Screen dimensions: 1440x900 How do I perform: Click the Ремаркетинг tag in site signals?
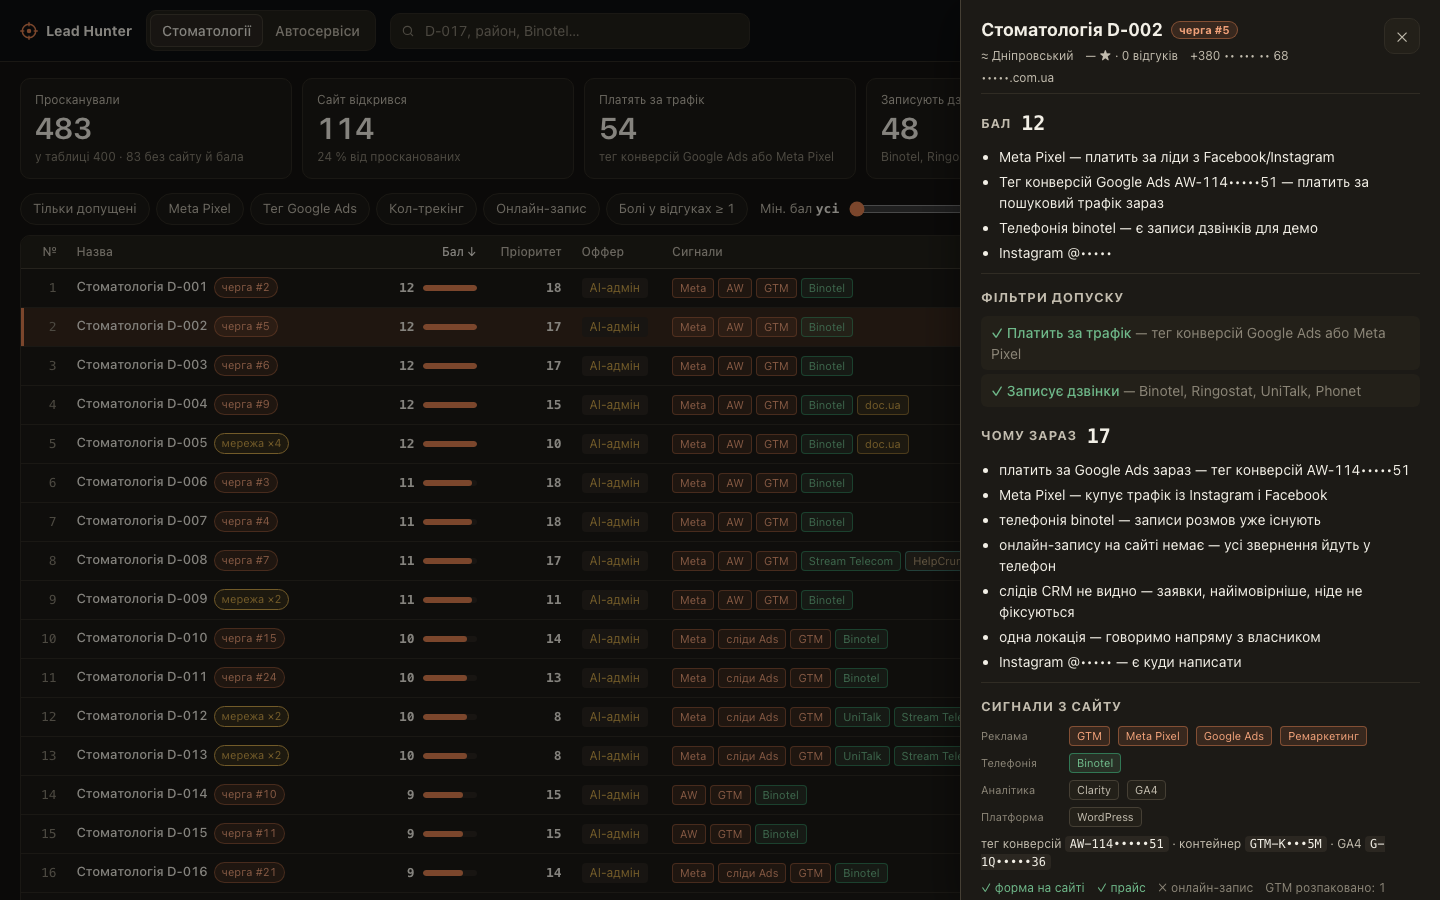pyautogui.click(x=1323, y=736)
